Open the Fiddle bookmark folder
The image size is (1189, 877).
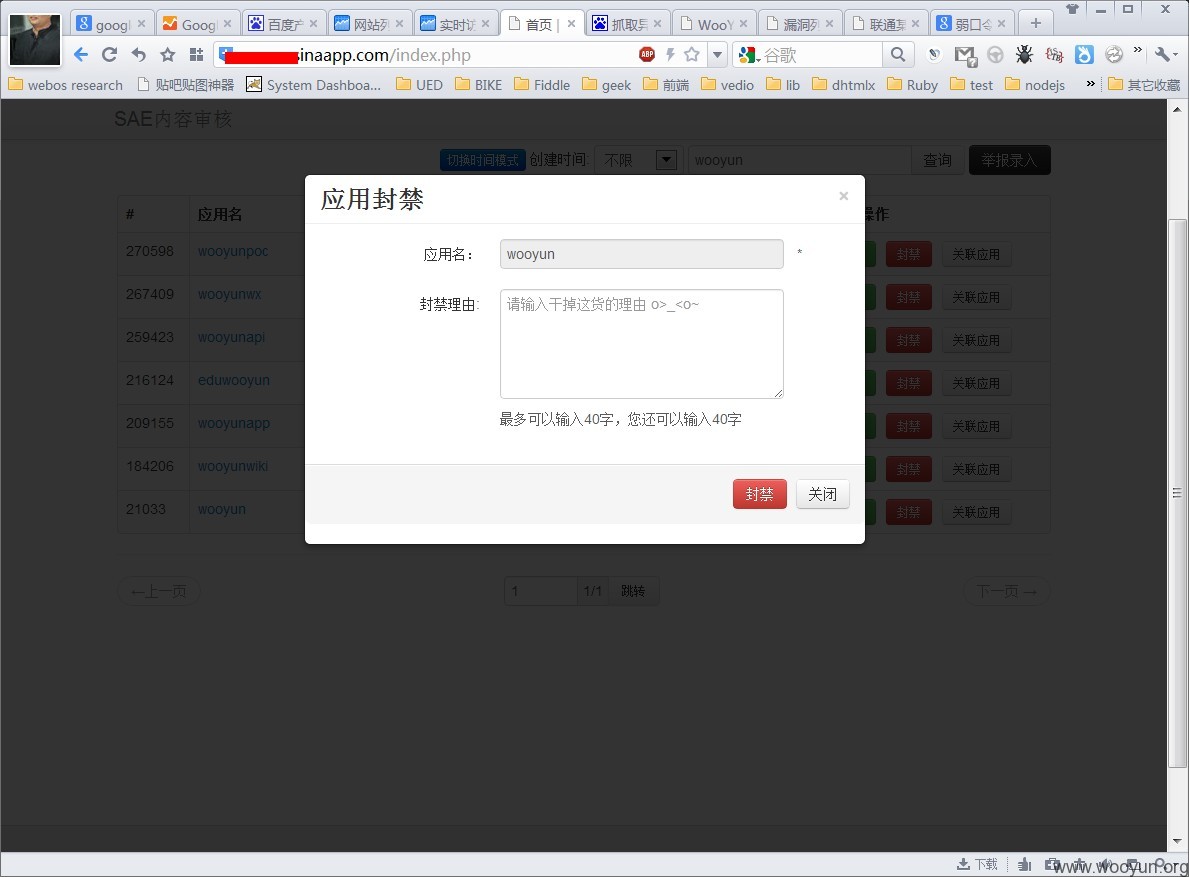(x=542, y=85)
